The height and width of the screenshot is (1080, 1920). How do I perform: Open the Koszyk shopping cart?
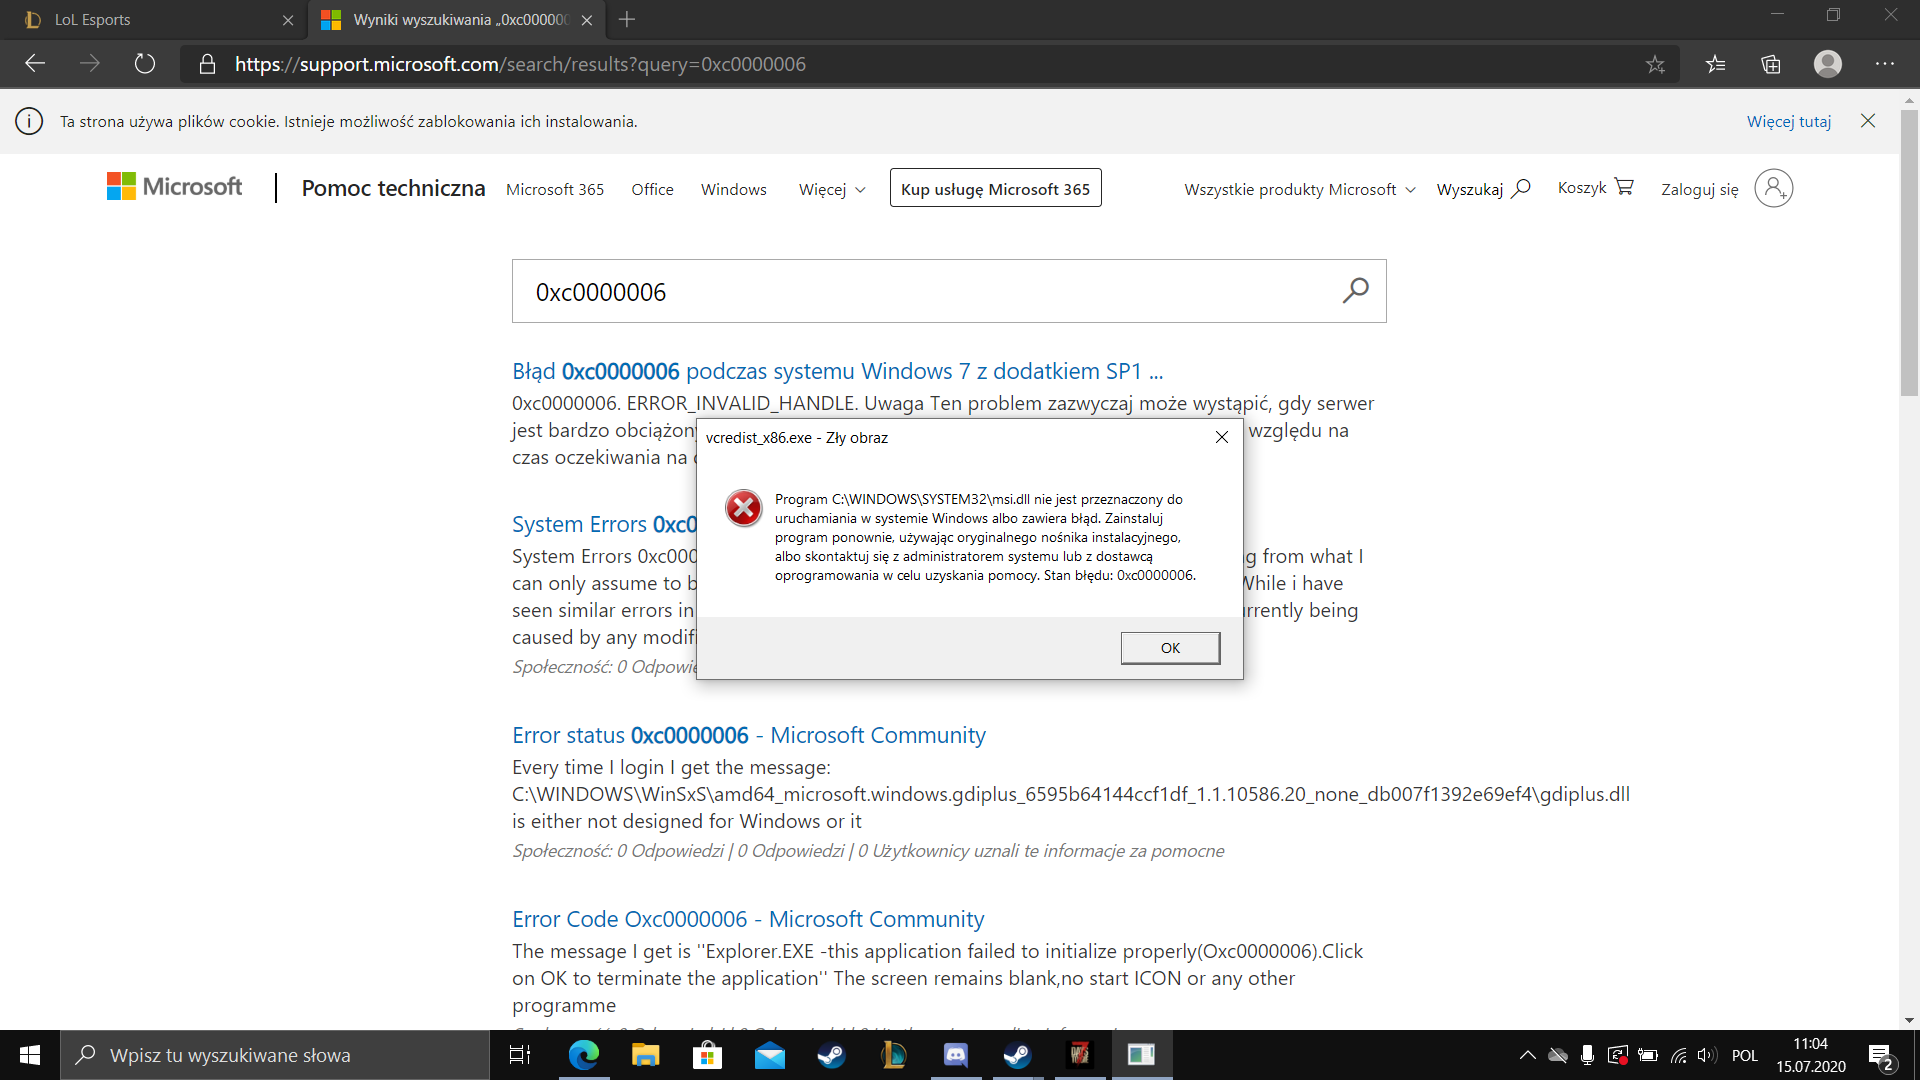point(1595,188)
